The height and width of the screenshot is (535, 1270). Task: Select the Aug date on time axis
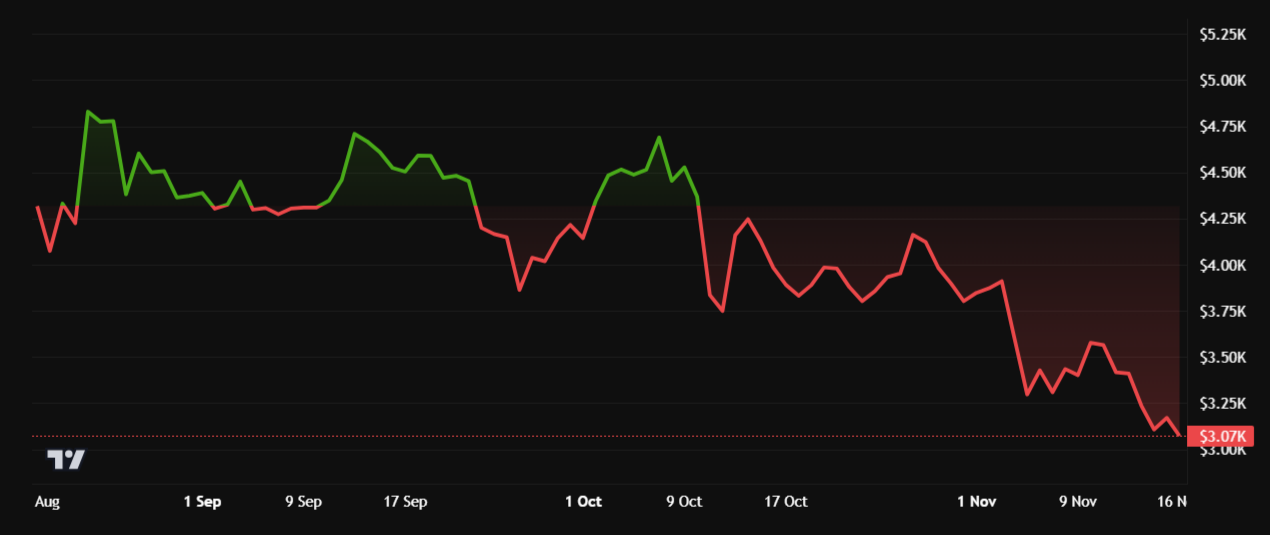(x=47, y=502)
